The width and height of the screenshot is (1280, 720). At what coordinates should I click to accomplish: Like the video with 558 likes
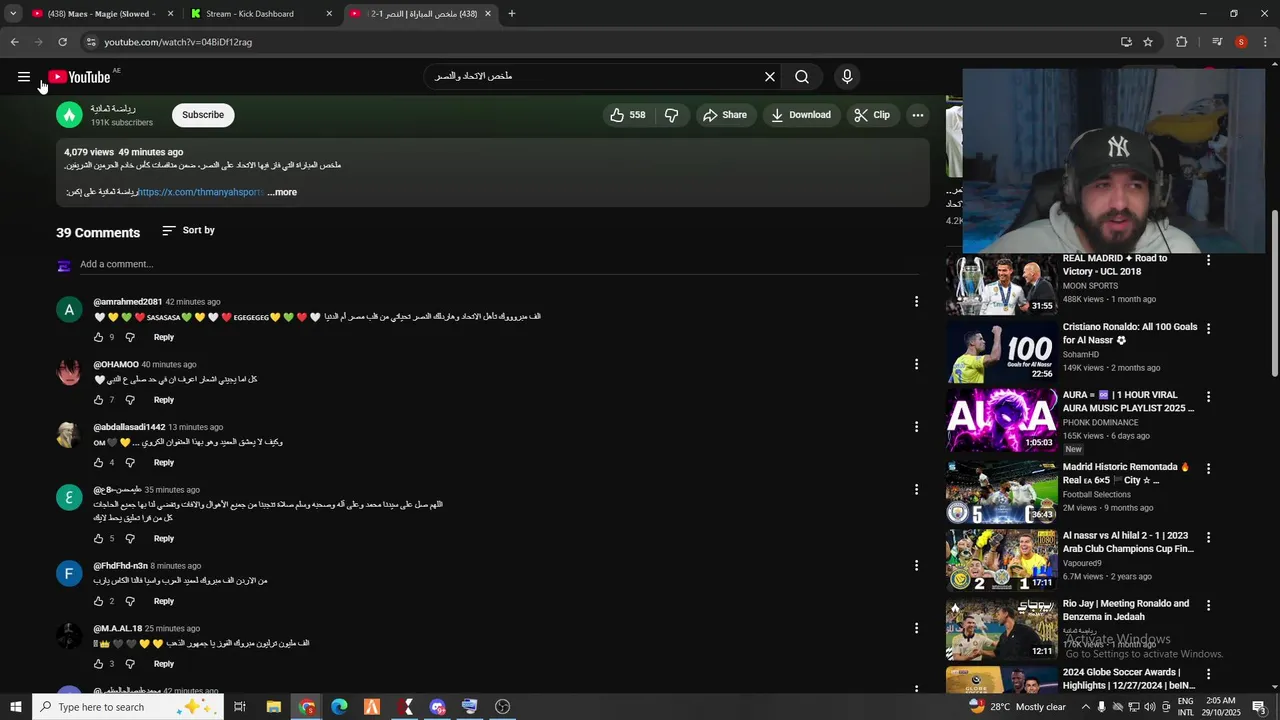628,115
